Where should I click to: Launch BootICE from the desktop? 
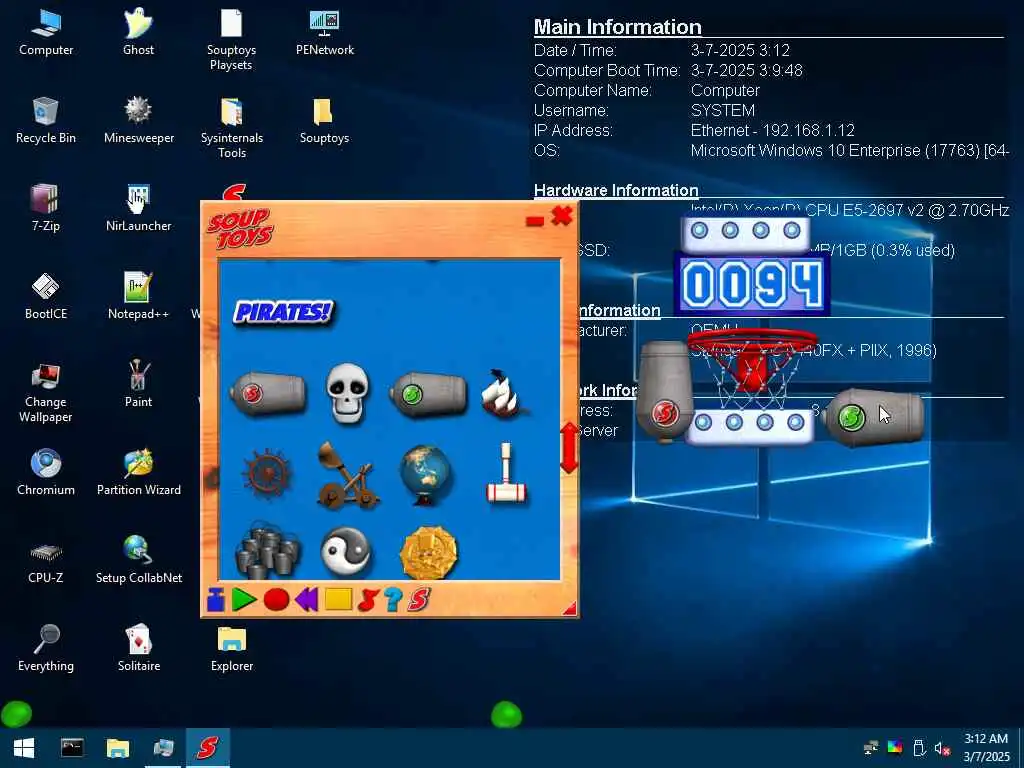click(x=46, y=297)
